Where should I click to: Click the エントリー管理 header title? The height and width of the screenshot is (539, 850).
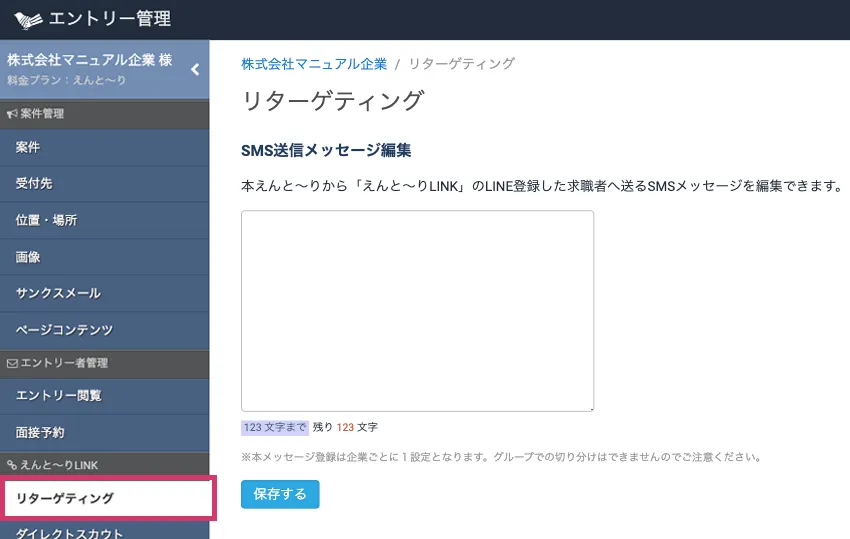click(110, 19)
